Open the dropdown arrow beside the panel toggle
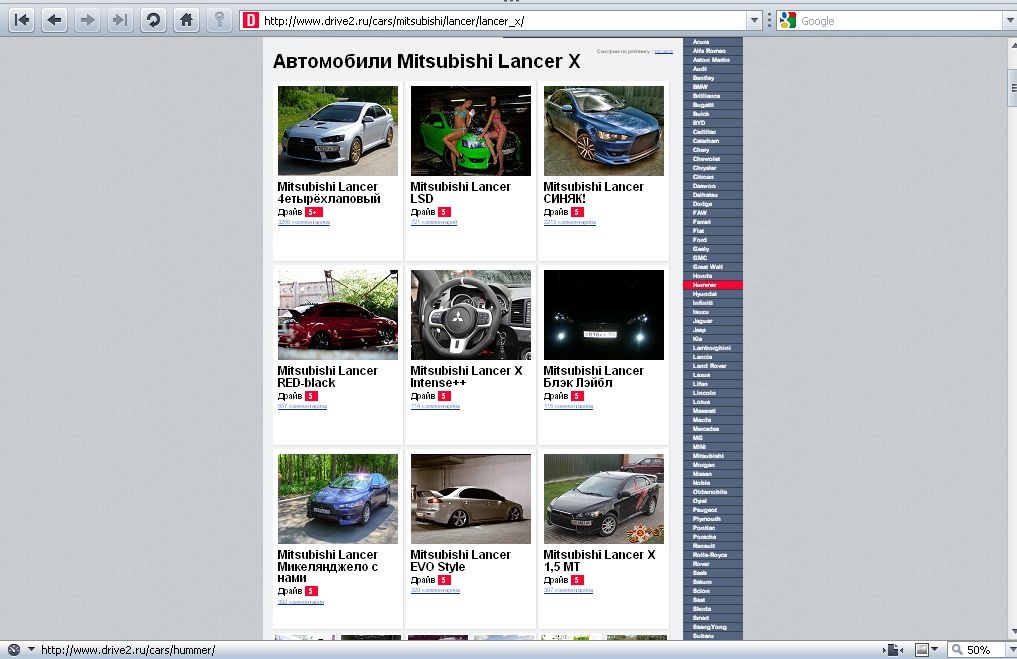 pyautogui.click(x=30, y=649)
